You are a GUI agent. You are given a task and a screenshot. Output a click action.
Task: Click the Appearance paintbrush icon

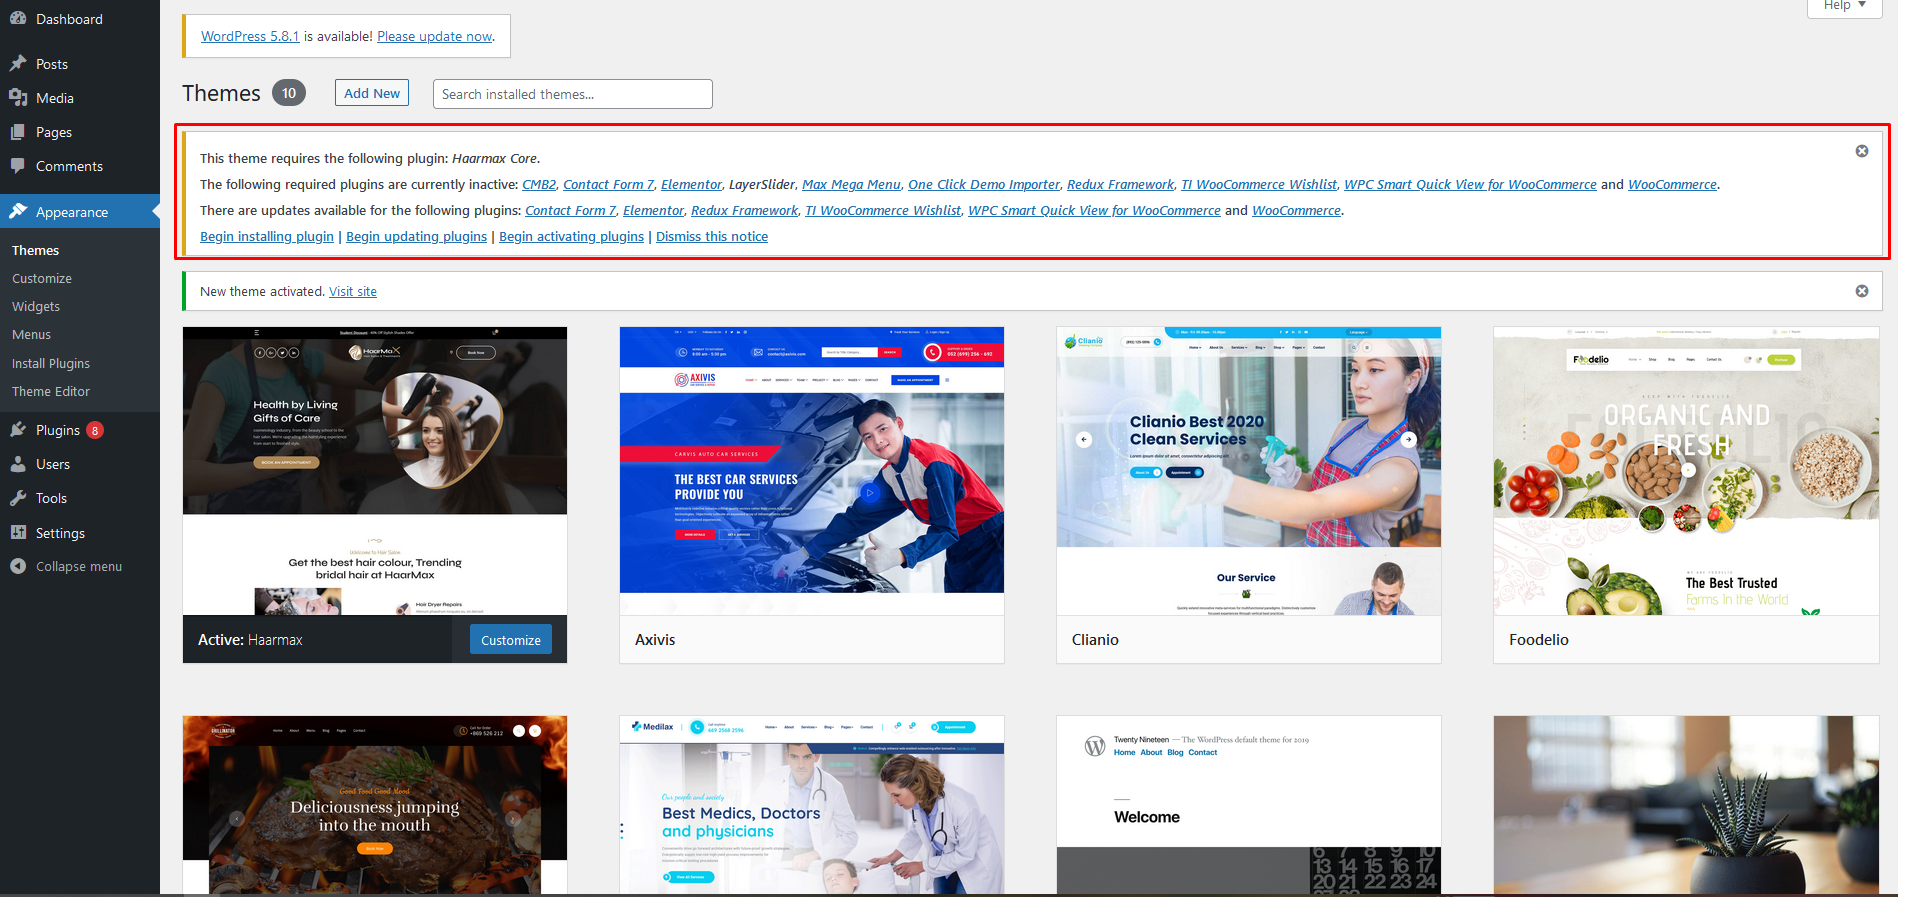coord(18,211)
